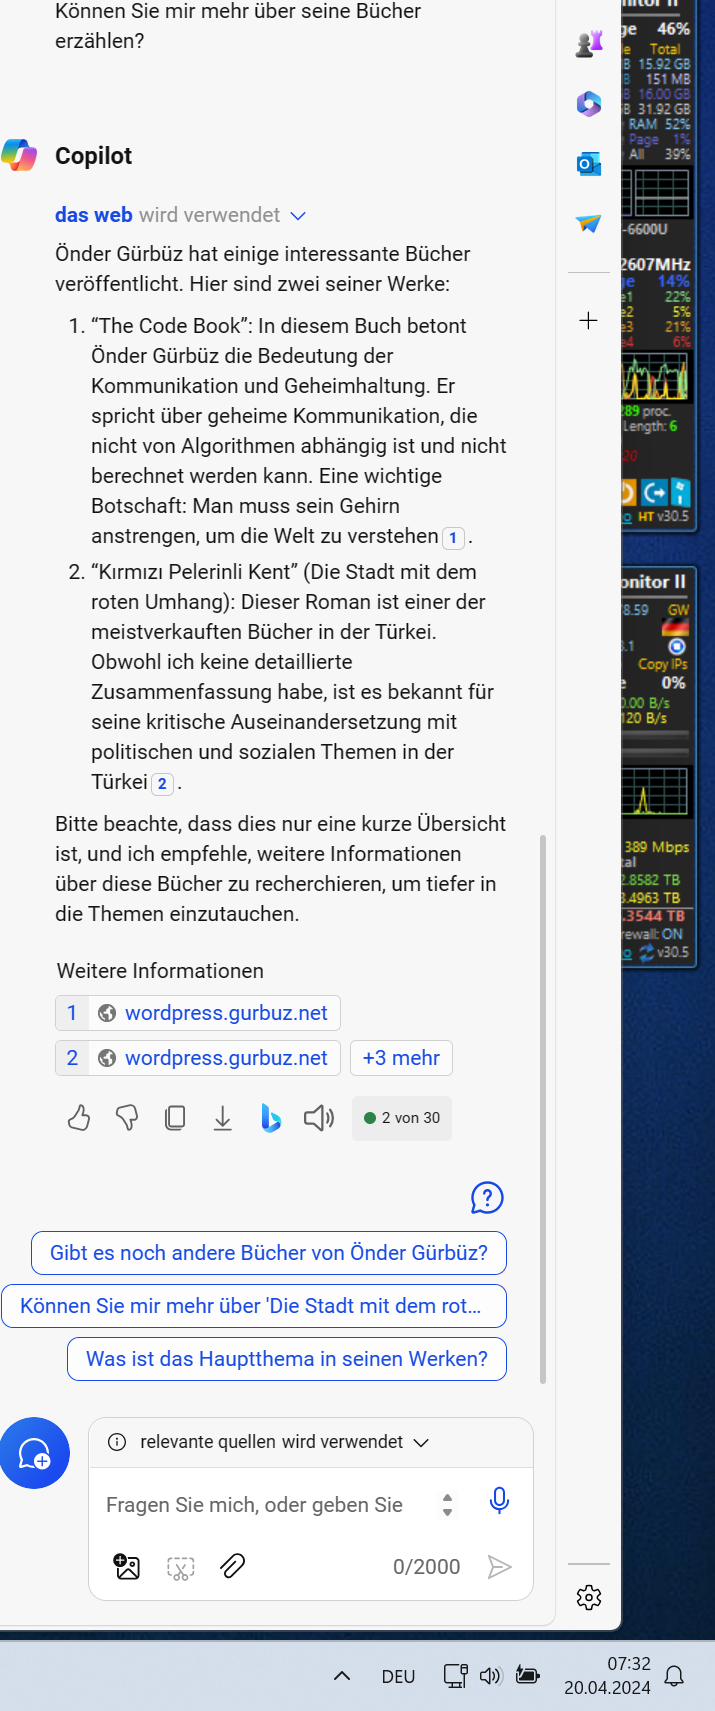Open Microsoft 365 from the sidebar
This screenshot has height=1711, width=715.
tap(589, 103)
